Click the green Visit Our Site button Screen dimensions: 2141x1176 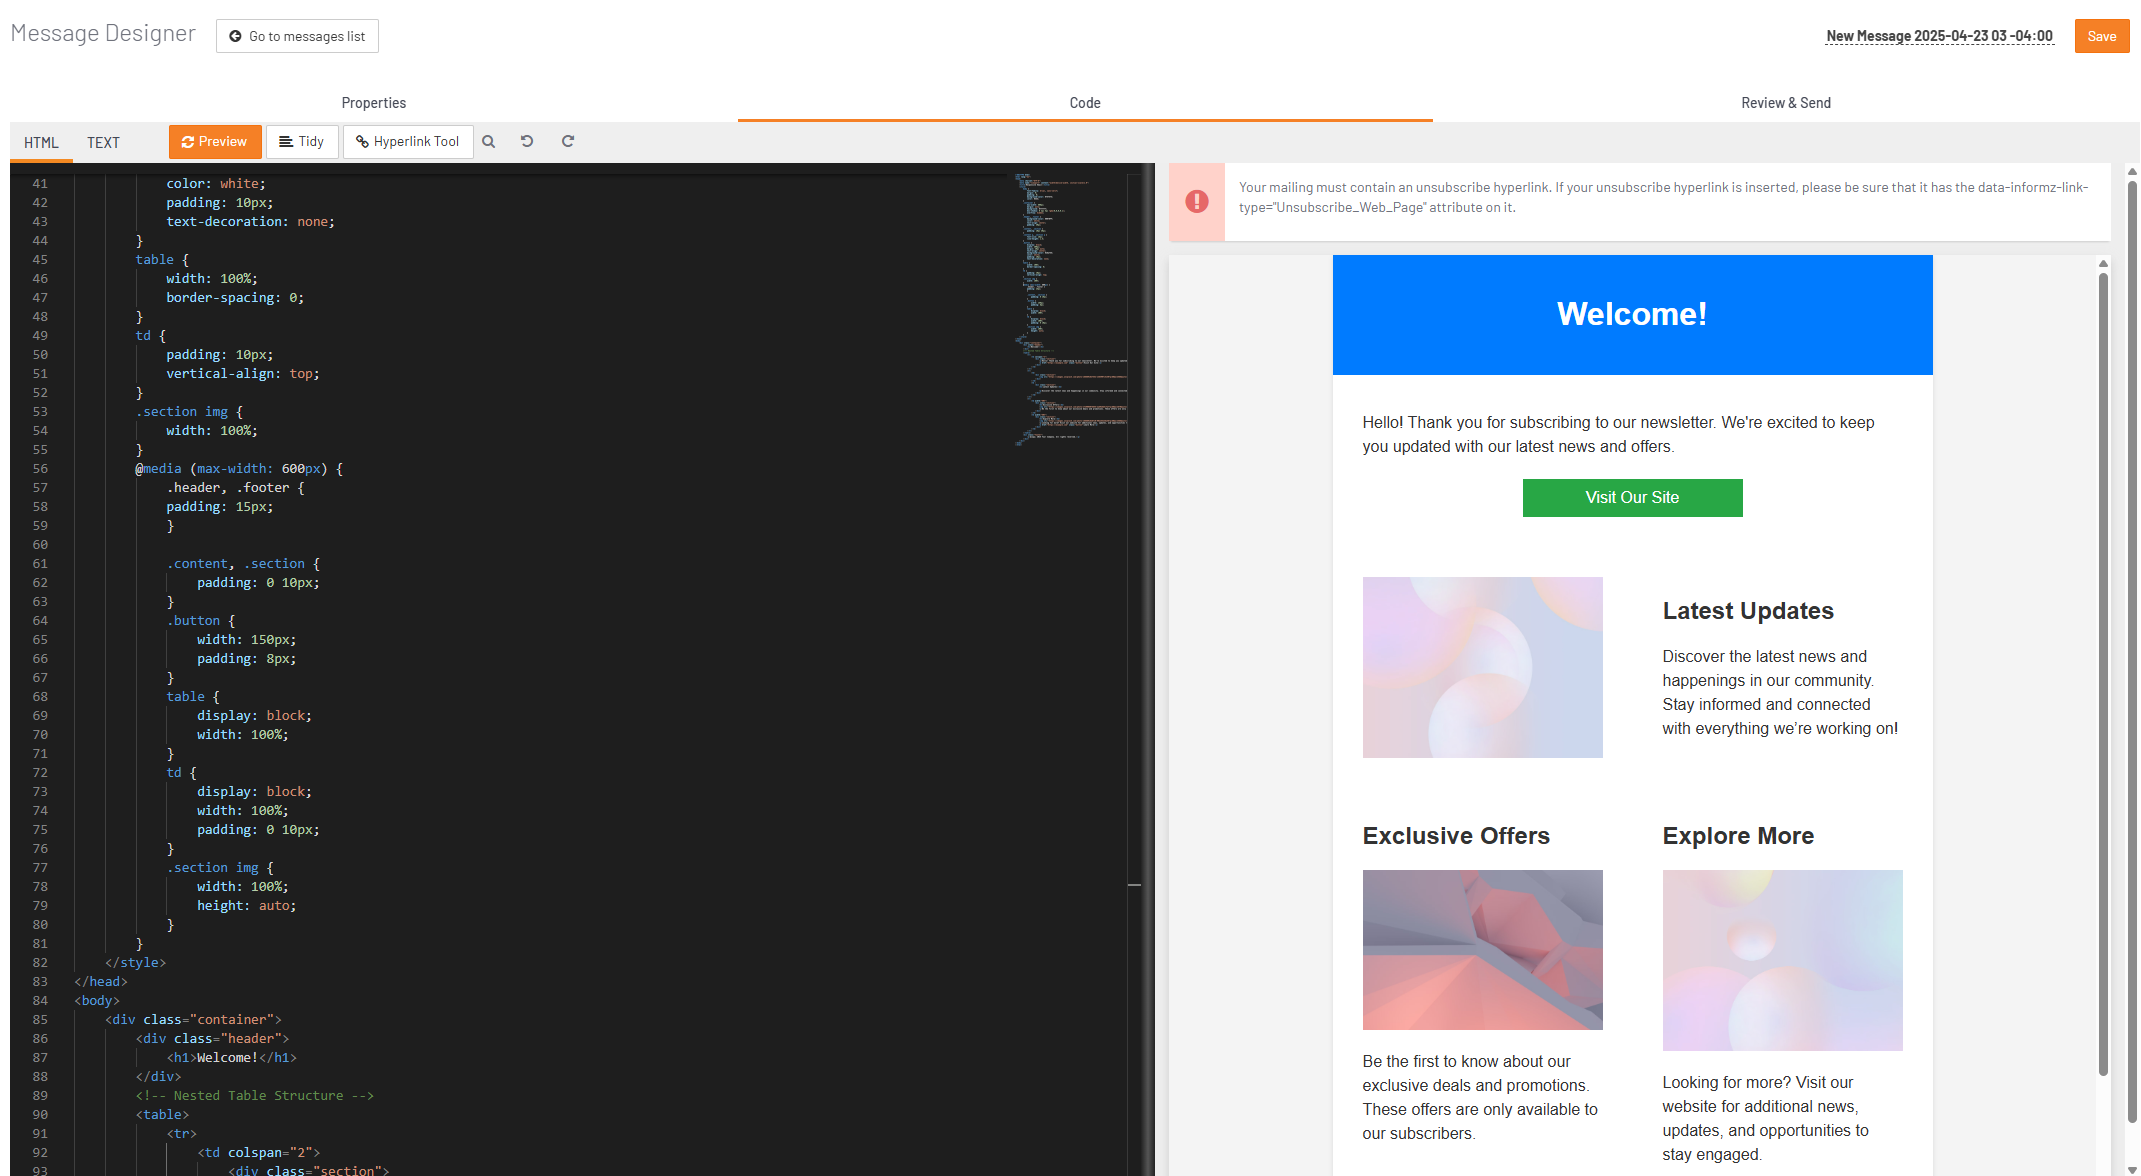point(1631,498)
